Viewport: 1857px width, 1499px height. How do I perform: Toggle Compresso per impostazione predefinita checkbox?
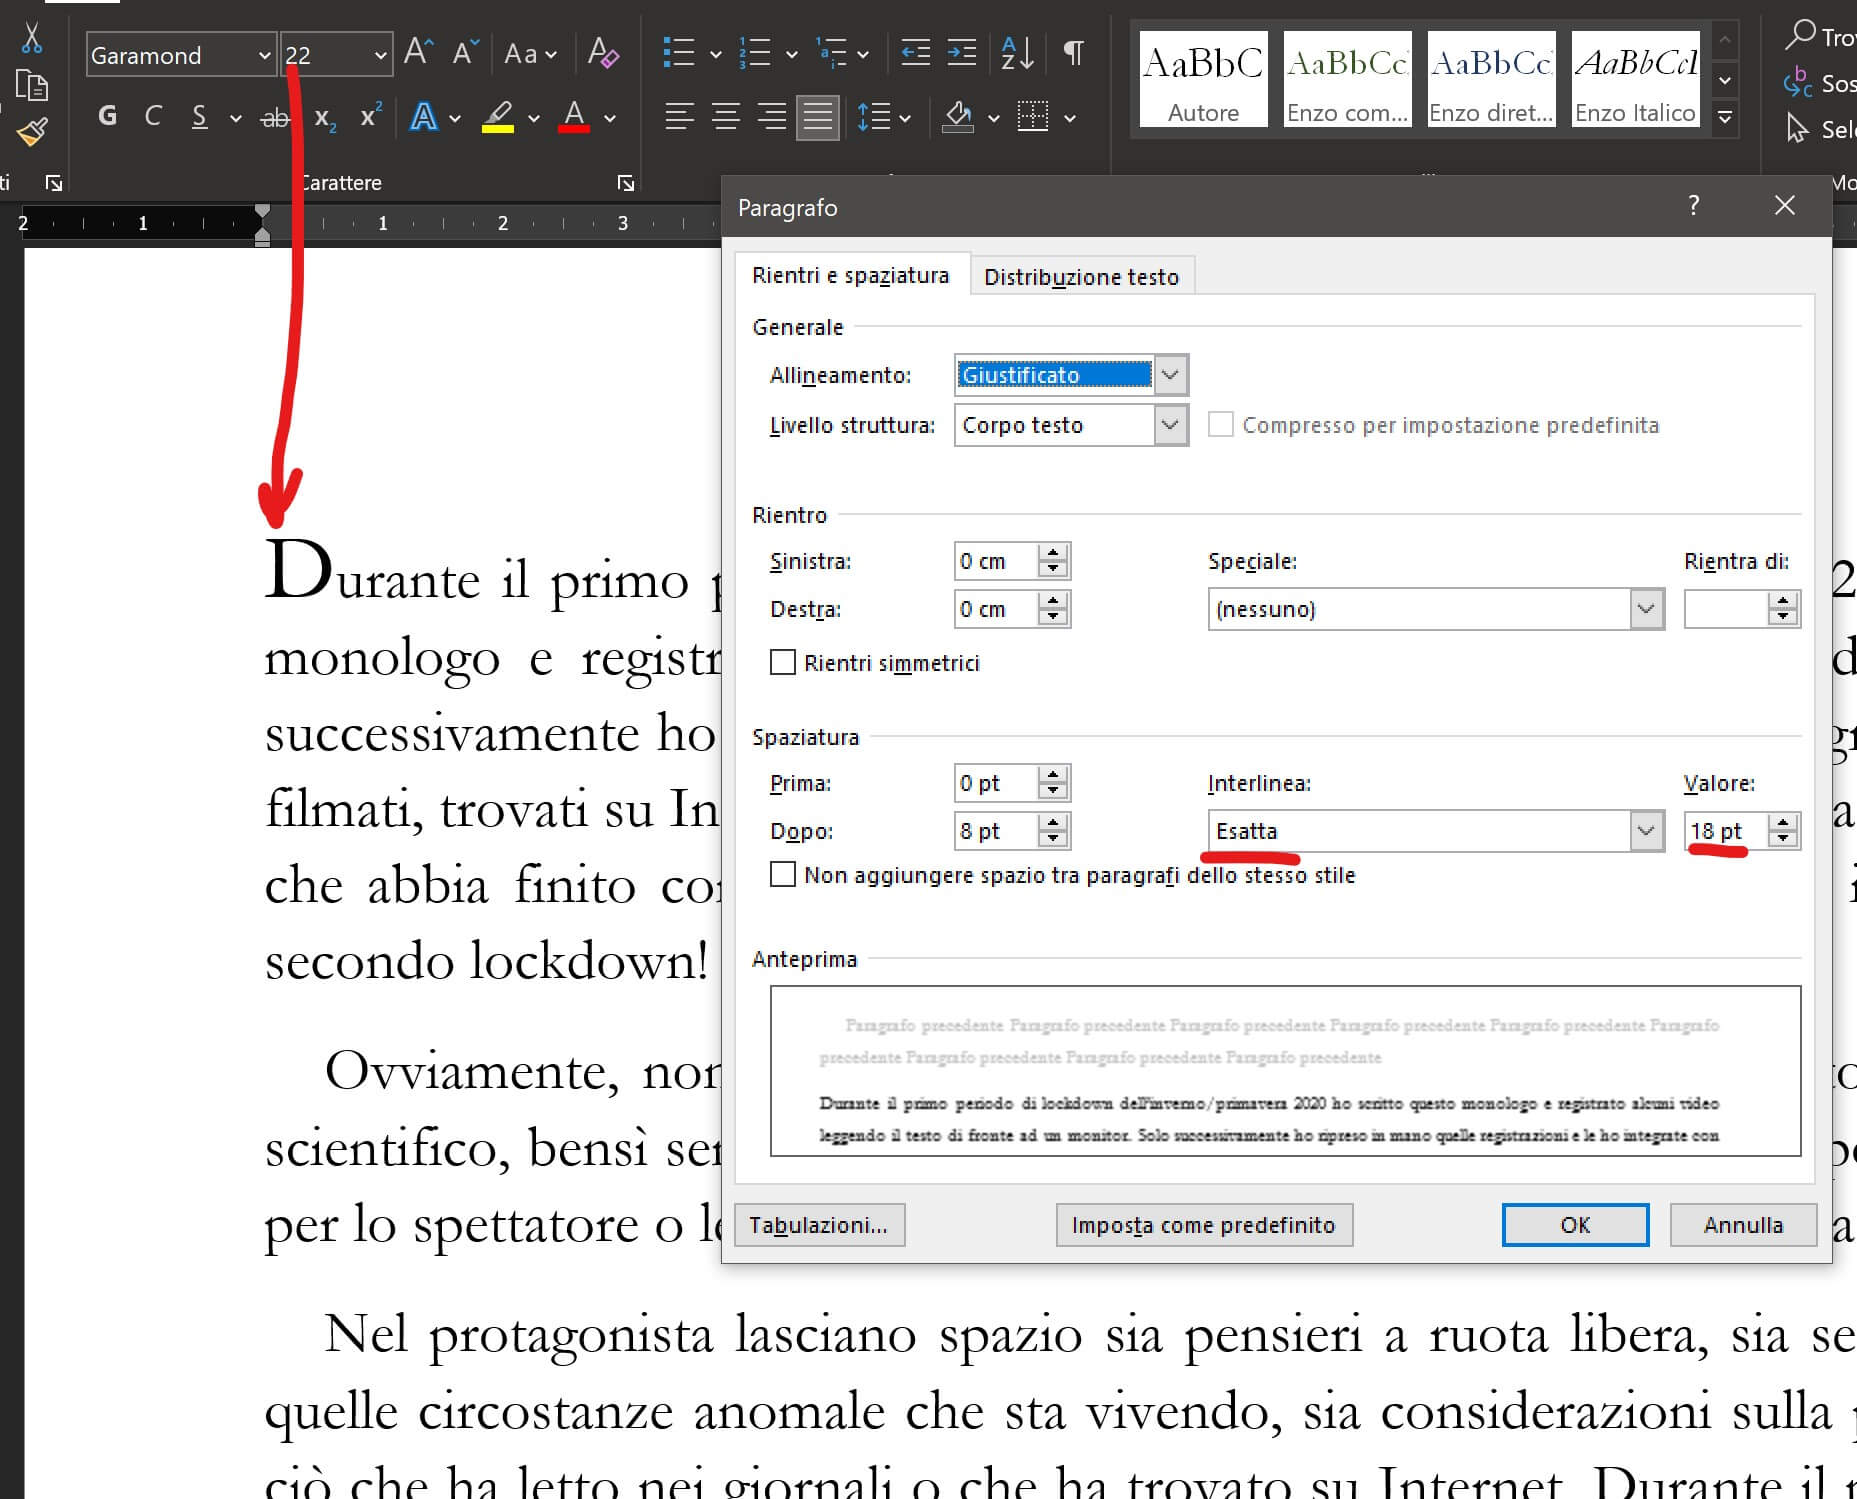(1220, 425)
